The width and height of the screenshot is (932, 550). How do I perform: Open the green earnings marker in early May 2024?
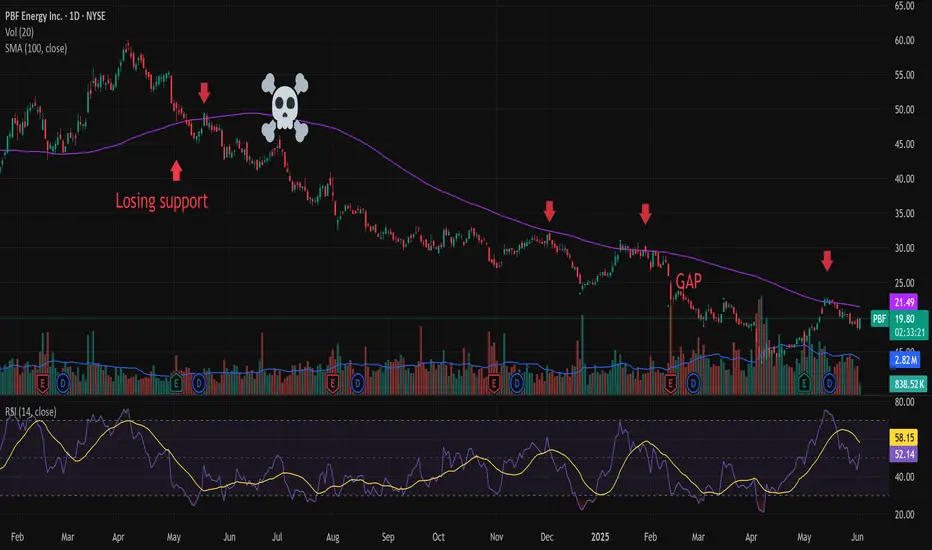click(x=176, y=384)
